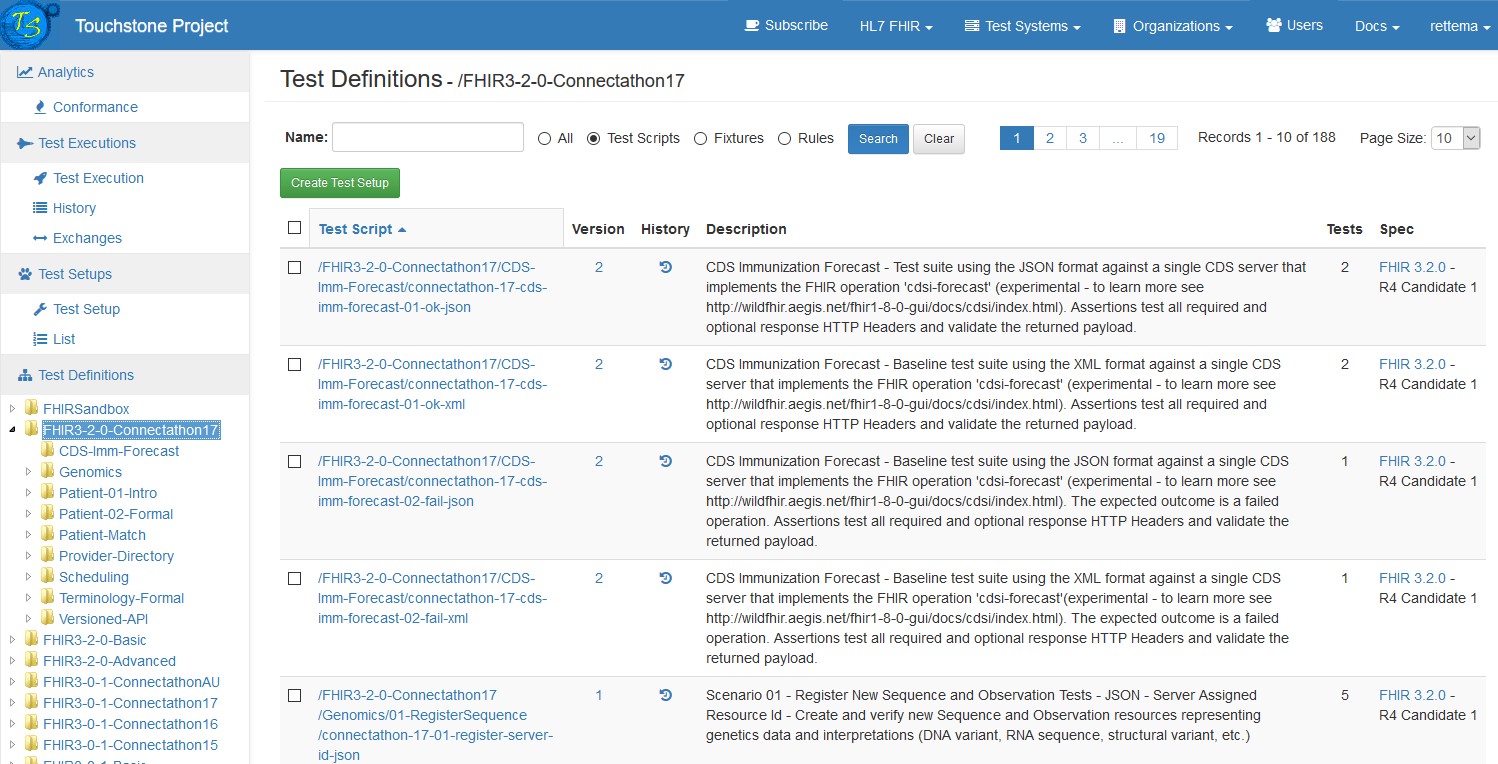Check the cds-imm-forecast-02-fail-xml row checkbox
The image size is (1498, 764).
click(x=294, y=578)
